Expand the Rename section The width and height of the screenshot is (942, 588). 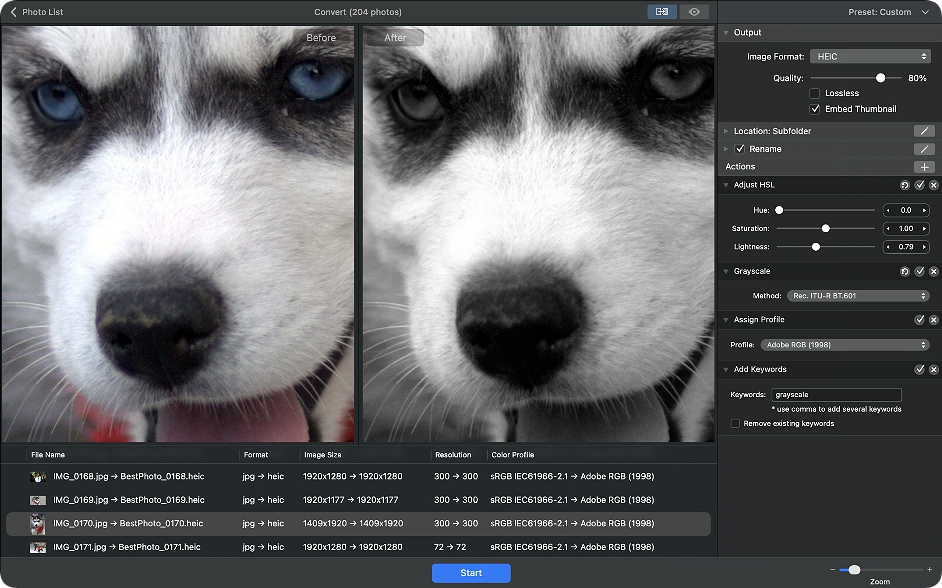tap(726, 149)
